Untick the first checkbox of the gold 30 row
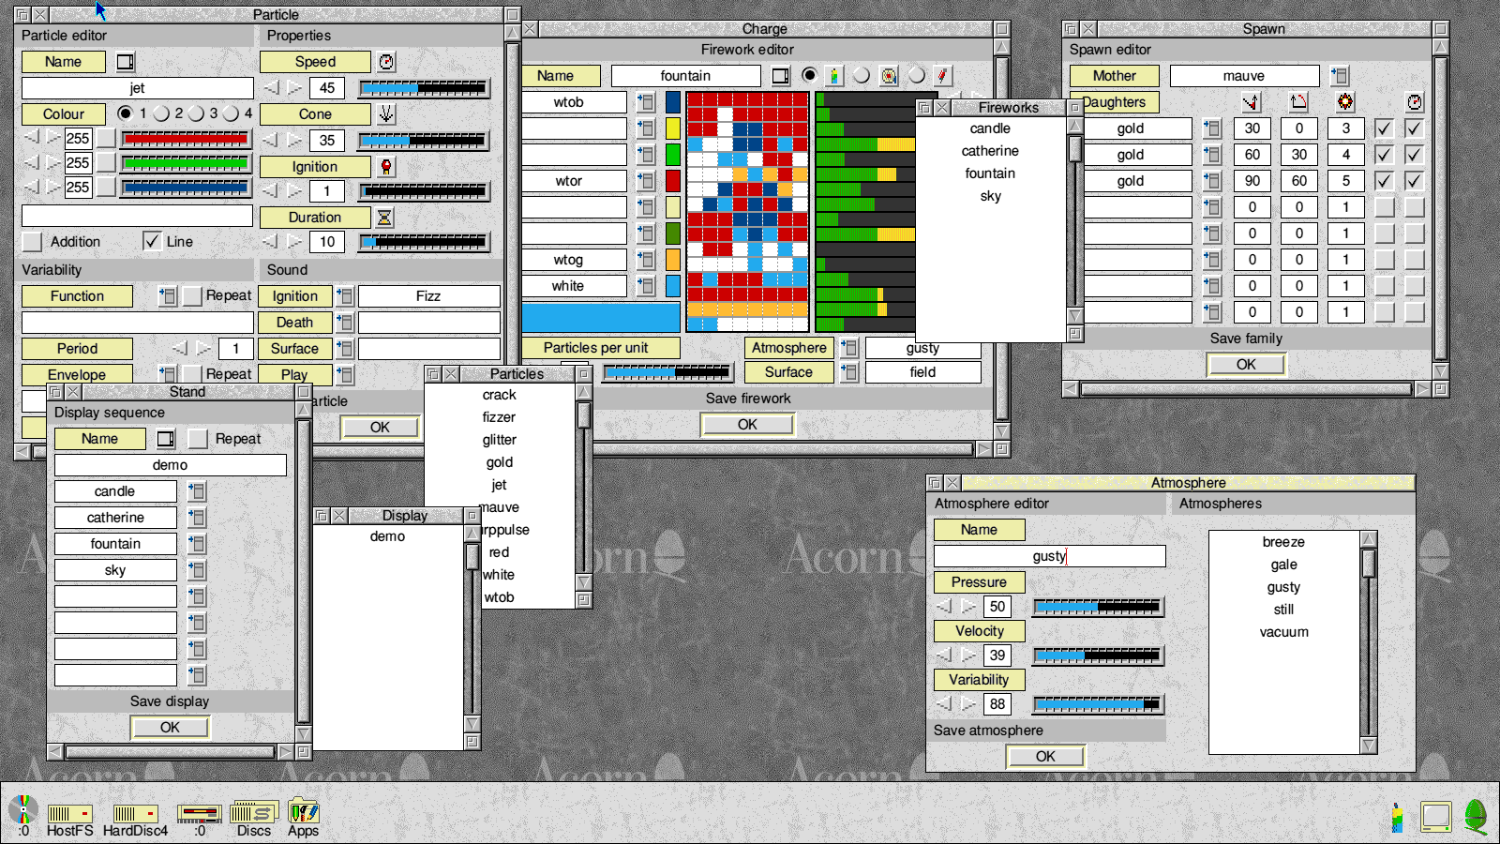Viewport: 1500px width, 844px height. click(1384, 128)
